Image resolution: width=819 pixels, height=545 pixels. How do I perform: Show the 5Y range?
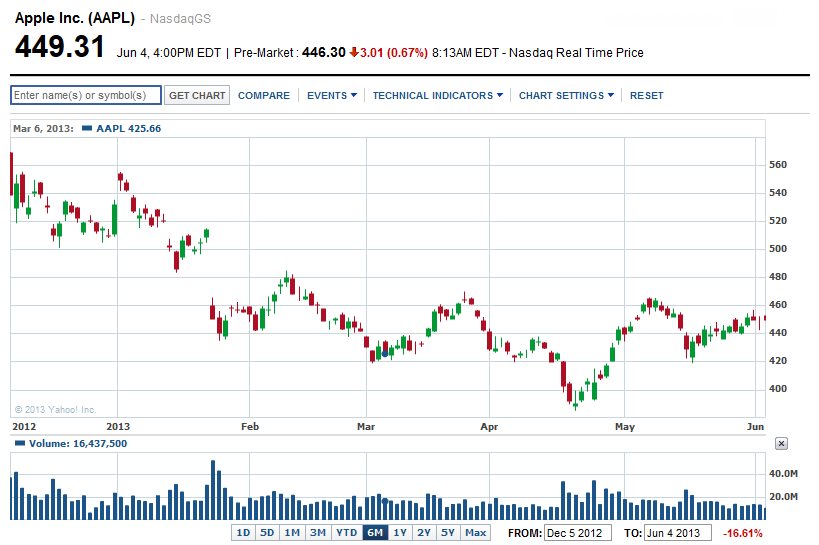pyautogui.click(x=448, y=532)
